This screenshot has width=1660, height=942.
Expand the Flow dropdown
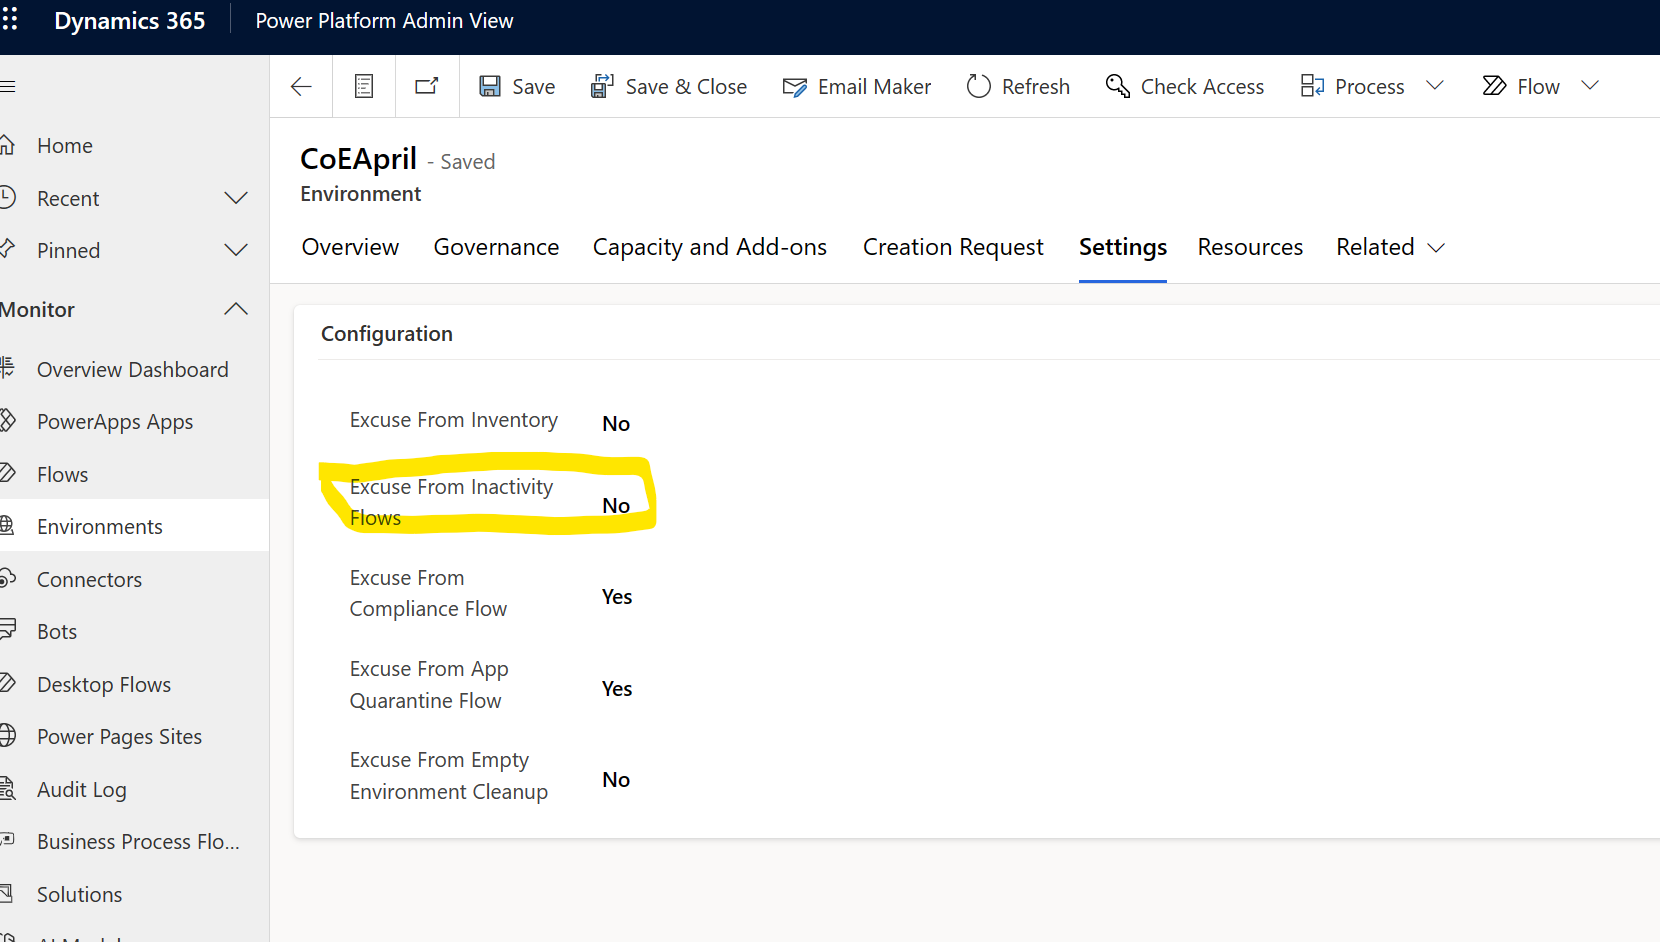pyautogui.click(x=1591, y=86)
